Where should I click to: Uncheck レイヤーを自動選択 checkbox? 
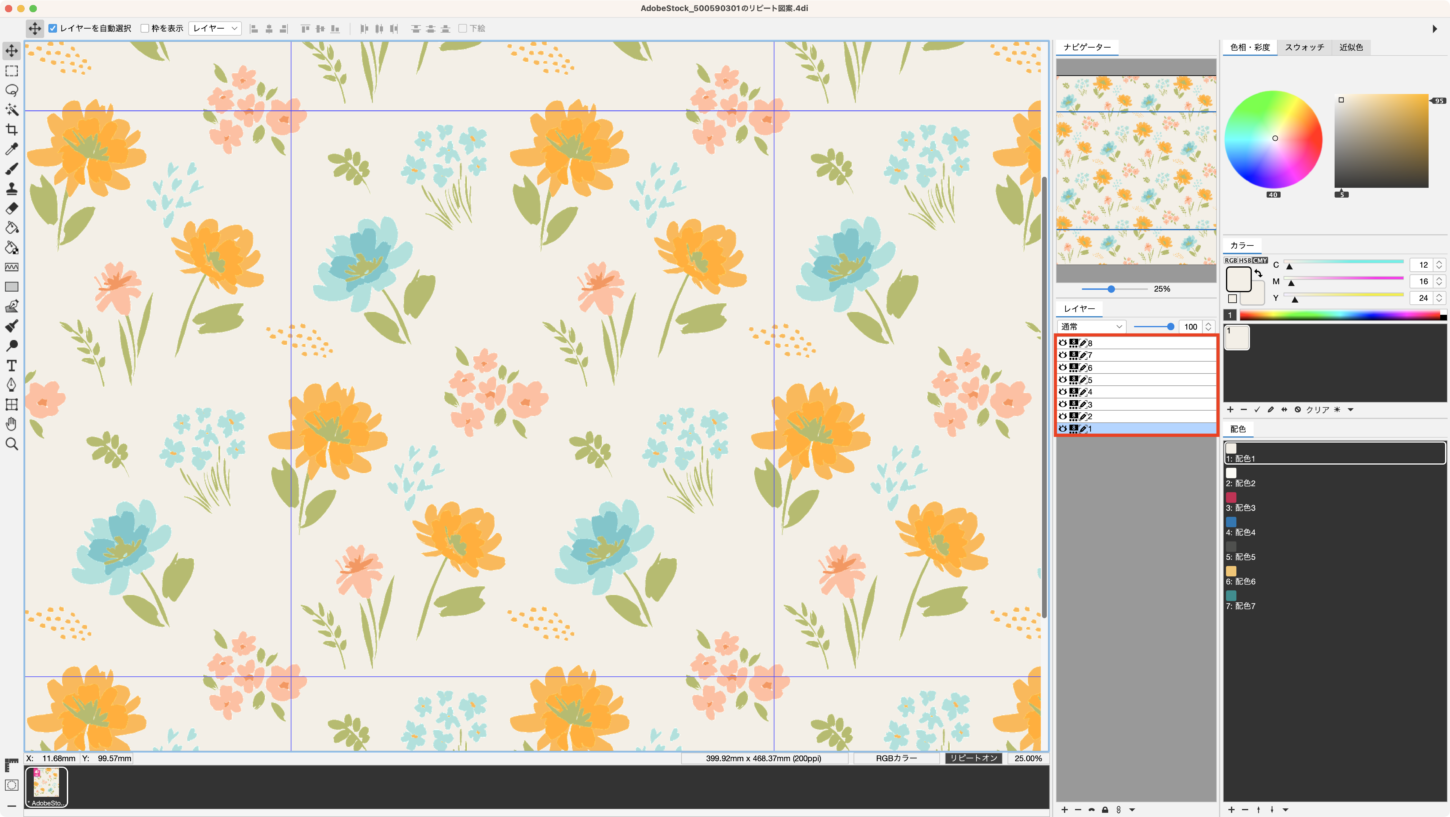click(53, 28)
